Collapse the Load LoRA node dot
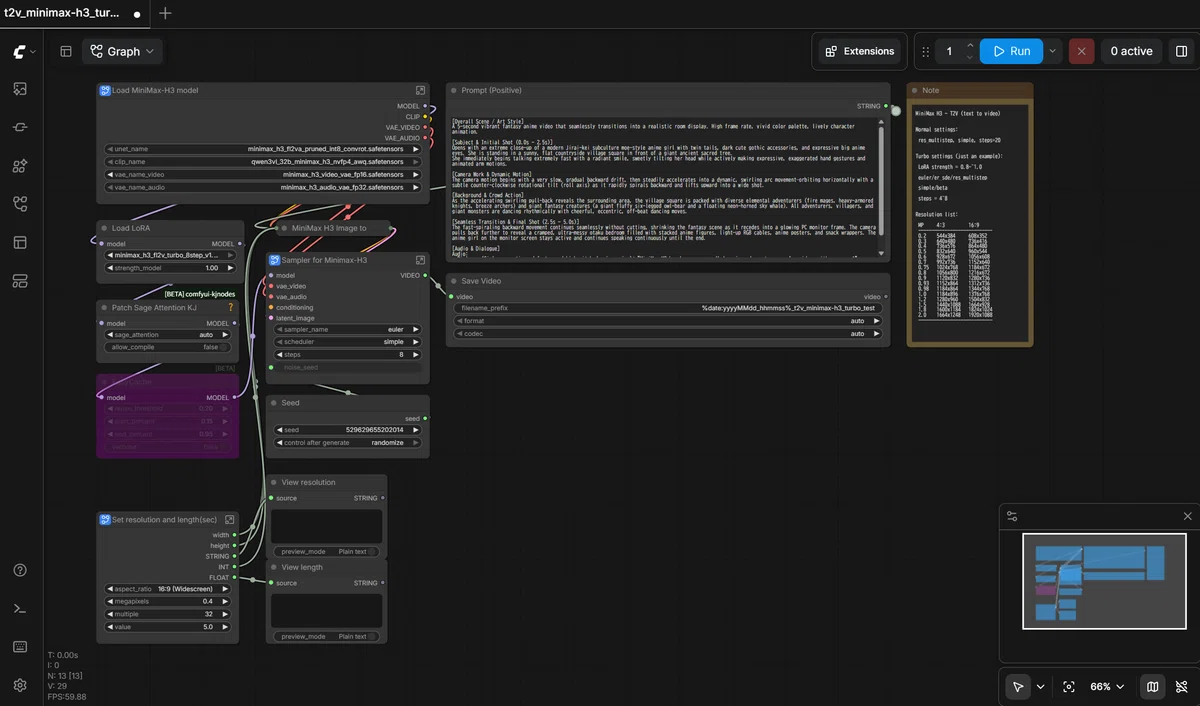Image resolution: width=1200 pixels, height=706 pixels. tap(104, 228)
